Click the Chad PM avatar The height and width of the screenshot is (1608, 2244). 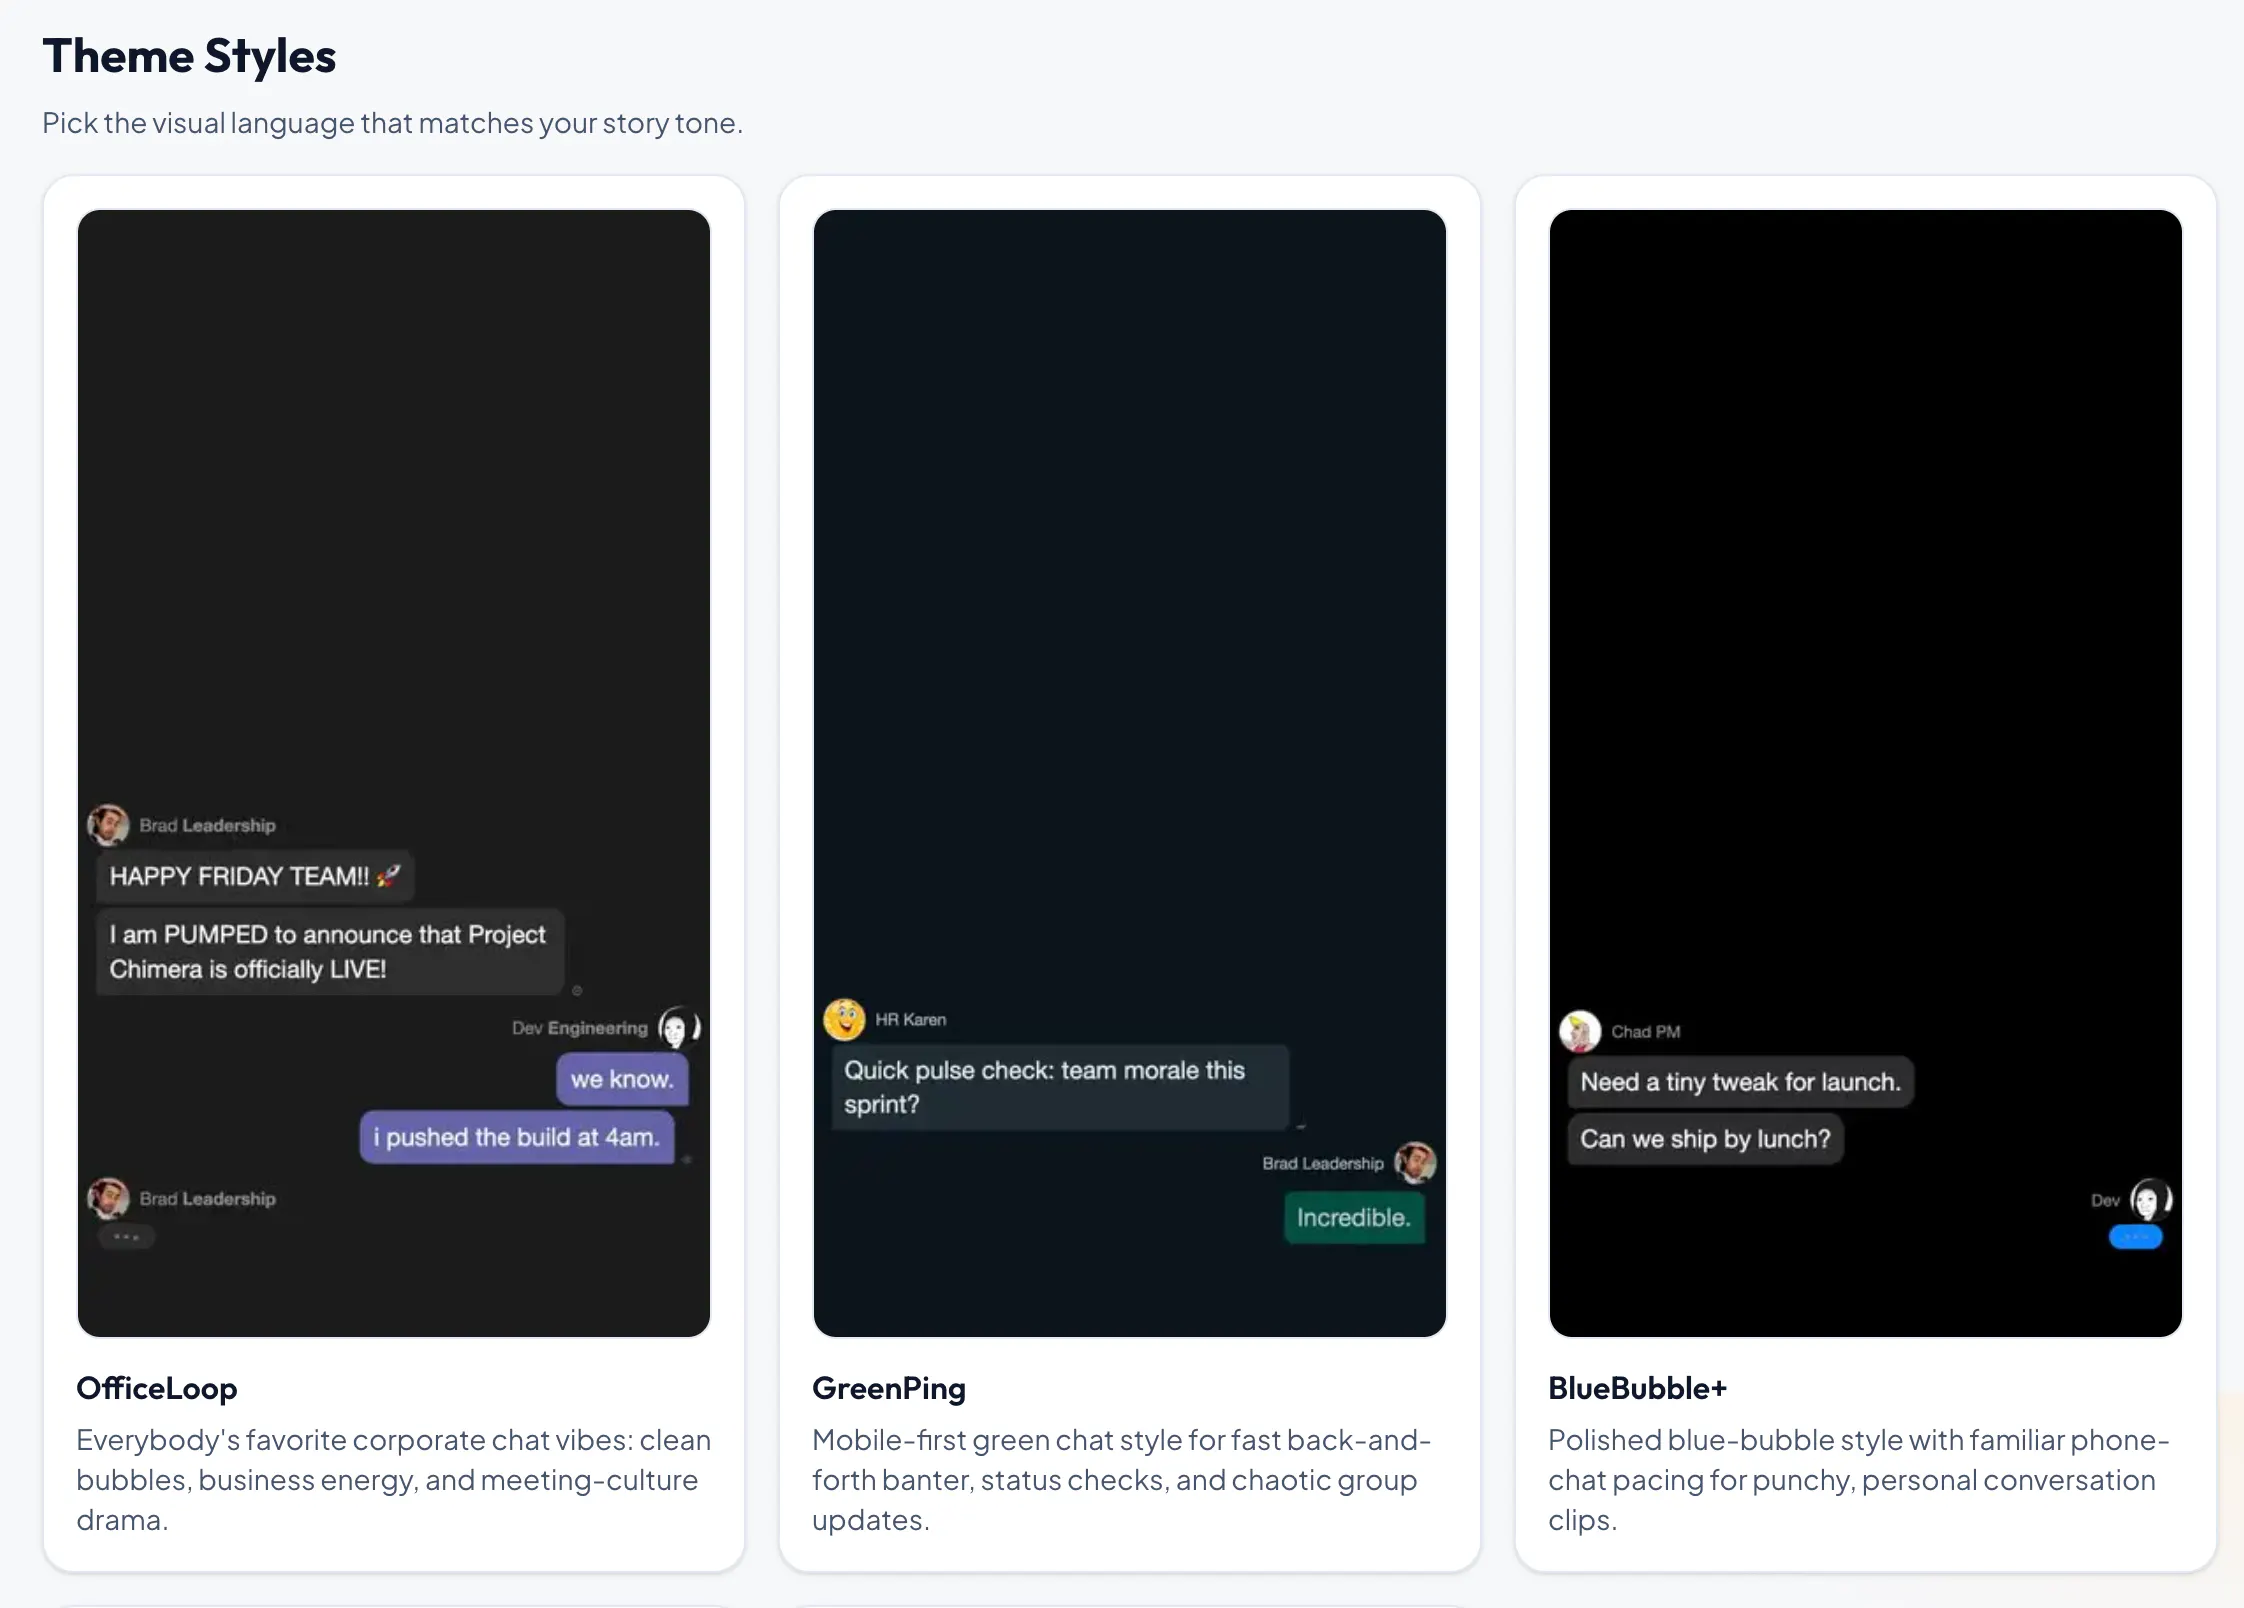click(1580, 1031)
